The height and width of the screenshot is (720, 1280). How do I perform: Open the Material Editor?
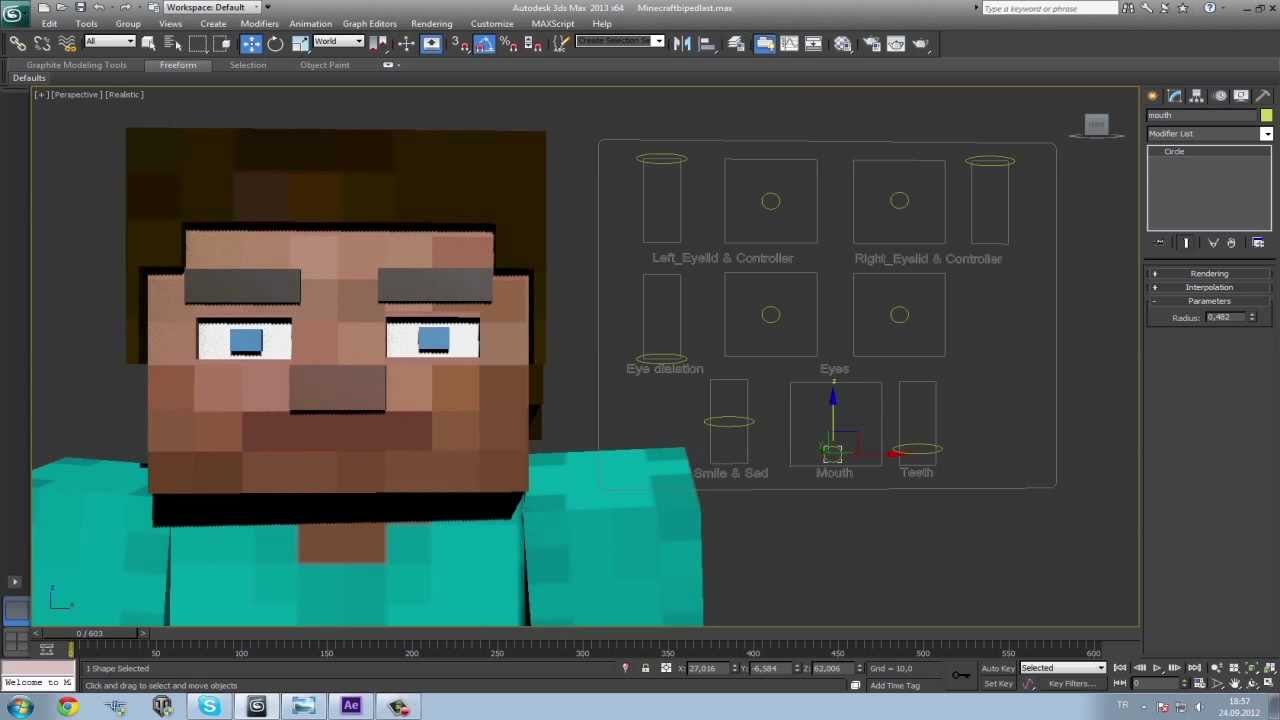click(843, 43)
